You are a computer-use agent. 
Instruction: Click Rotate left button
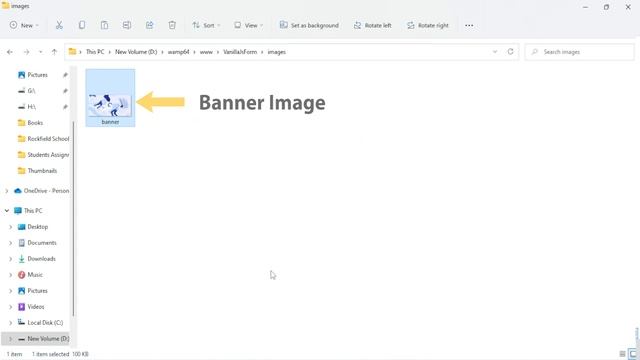pyautogui.click(x=373, y=25)
